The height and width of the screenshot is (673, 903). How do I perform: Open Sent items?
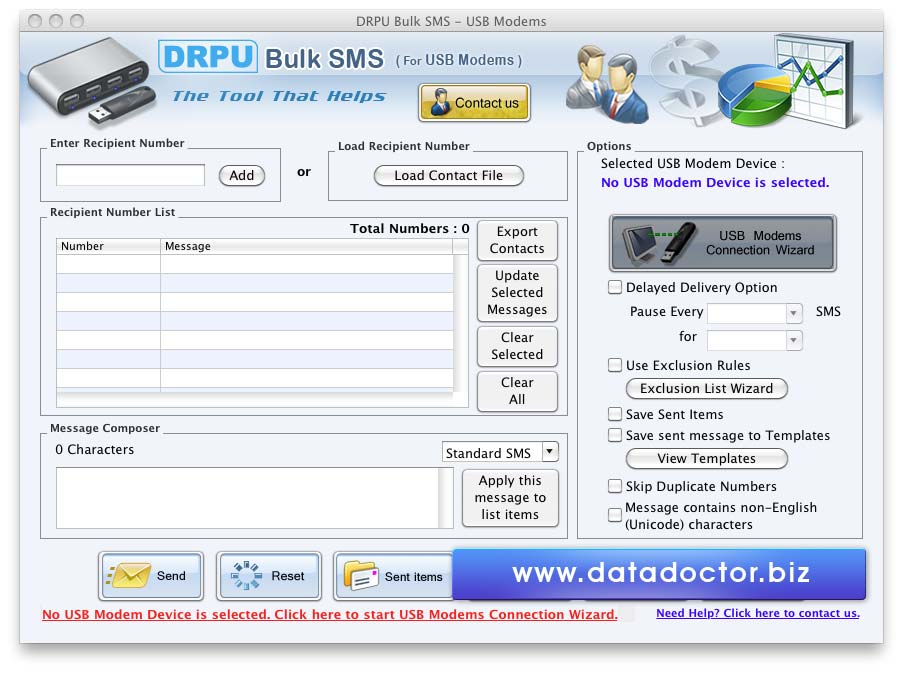pyautogui.click(x=393, y=576)
